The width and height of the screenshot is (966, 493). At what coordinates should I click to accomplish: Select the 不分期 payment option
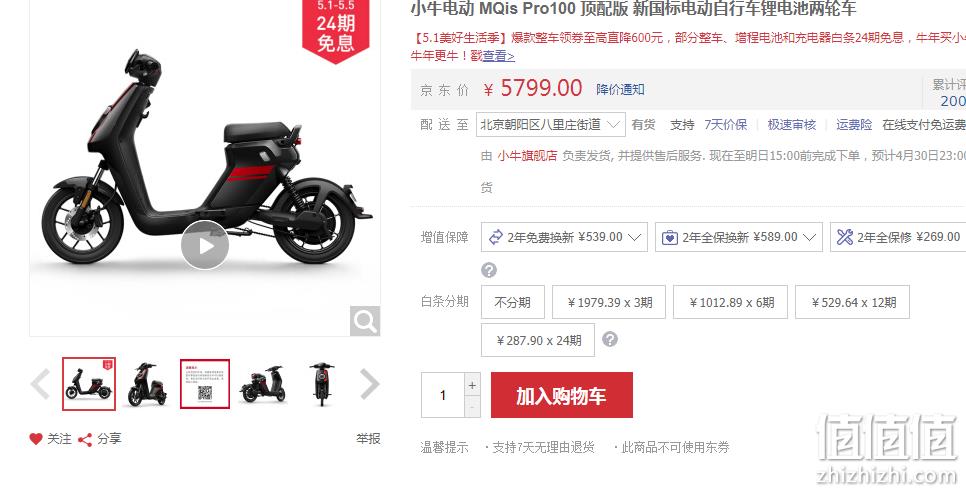click(x=513, y=302)
